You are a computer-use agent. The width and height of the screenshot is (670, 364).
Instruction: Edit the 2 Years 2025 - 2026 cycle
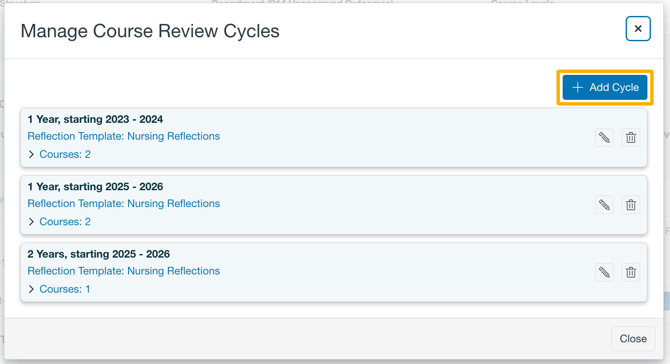pos(604,273)
